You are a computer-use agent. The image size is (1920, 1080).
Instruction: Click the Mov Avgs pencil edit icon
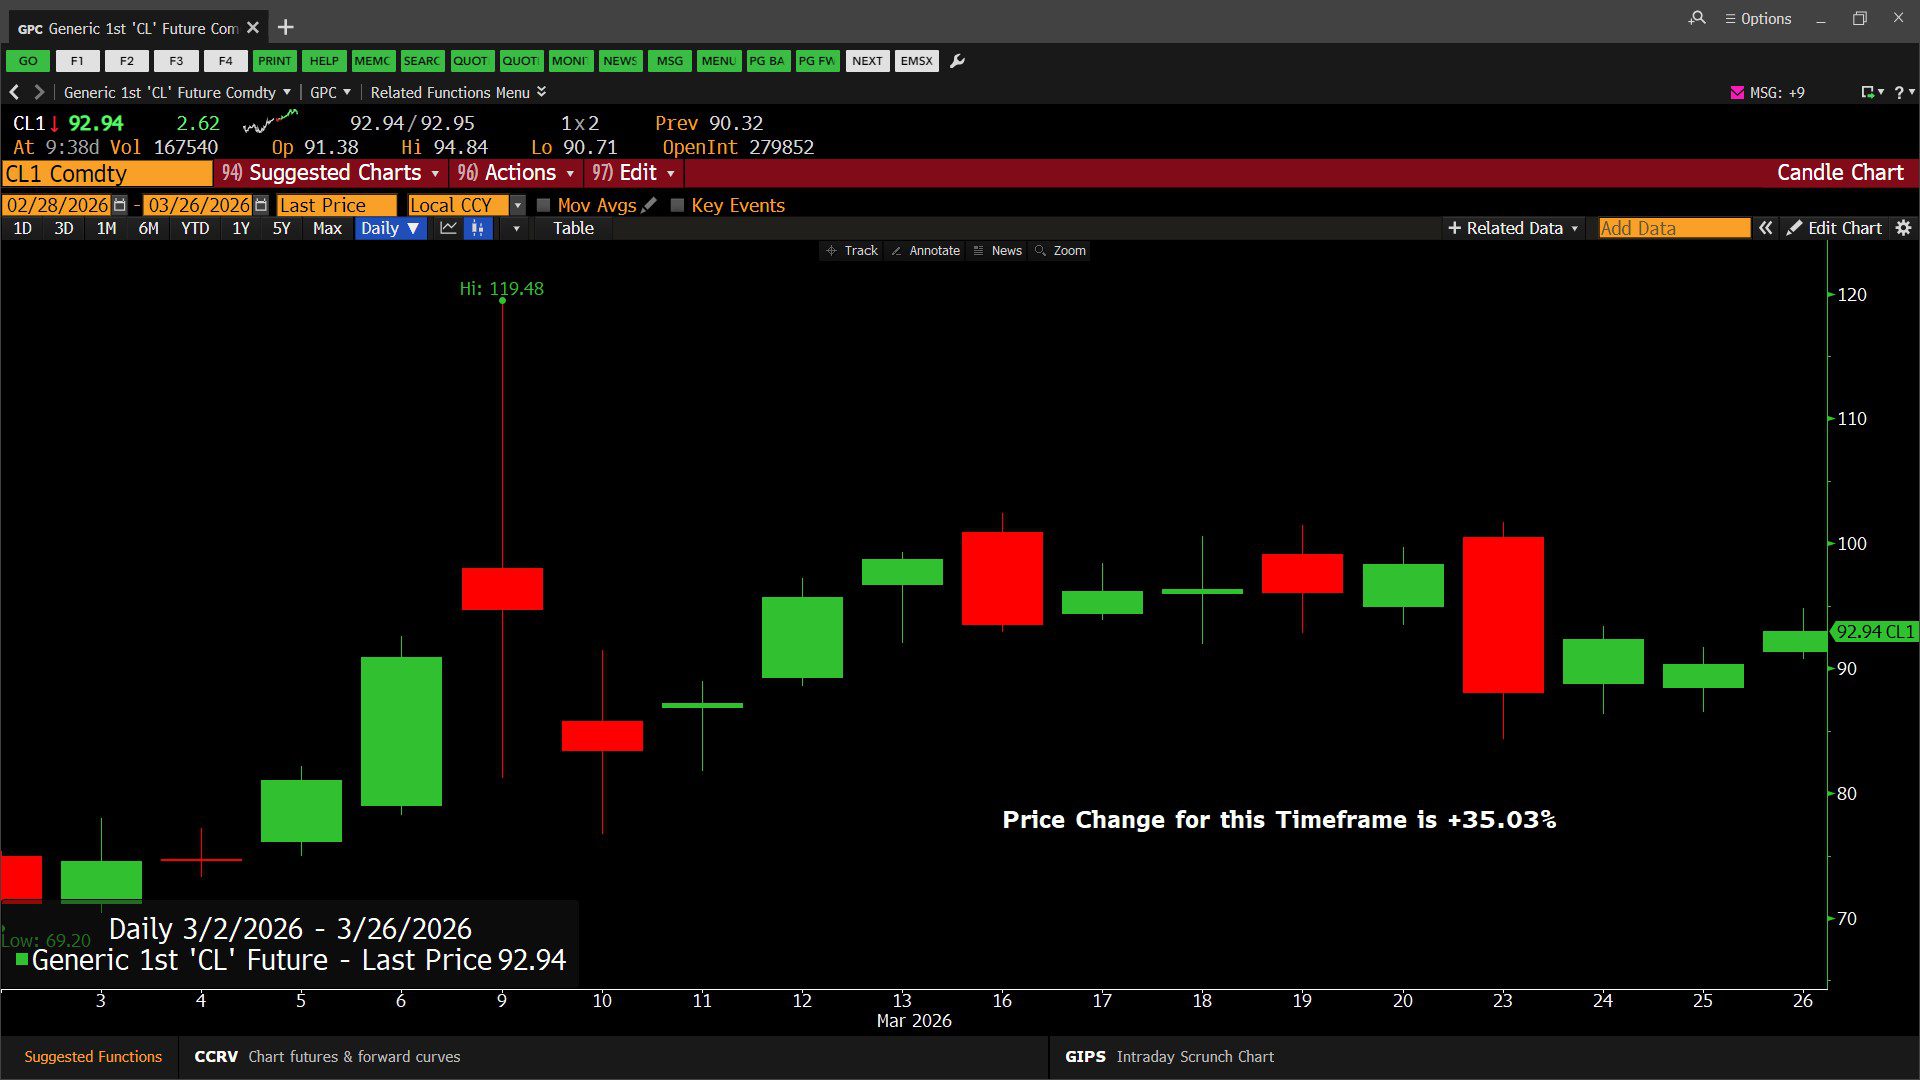649,205
